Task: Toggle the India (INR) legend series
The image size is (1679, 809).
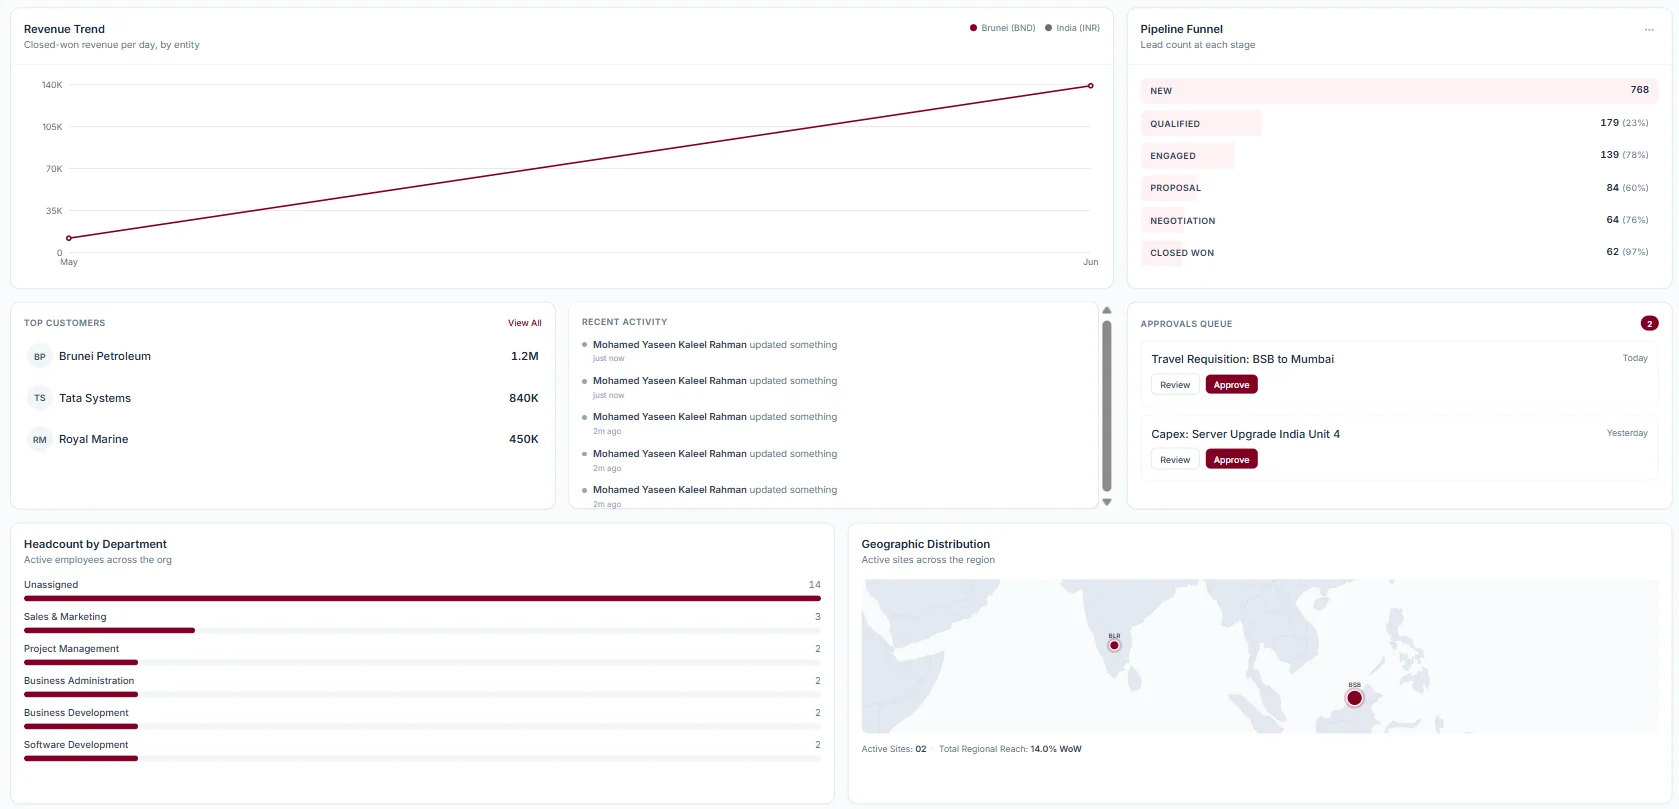Action: [1072, 28]
